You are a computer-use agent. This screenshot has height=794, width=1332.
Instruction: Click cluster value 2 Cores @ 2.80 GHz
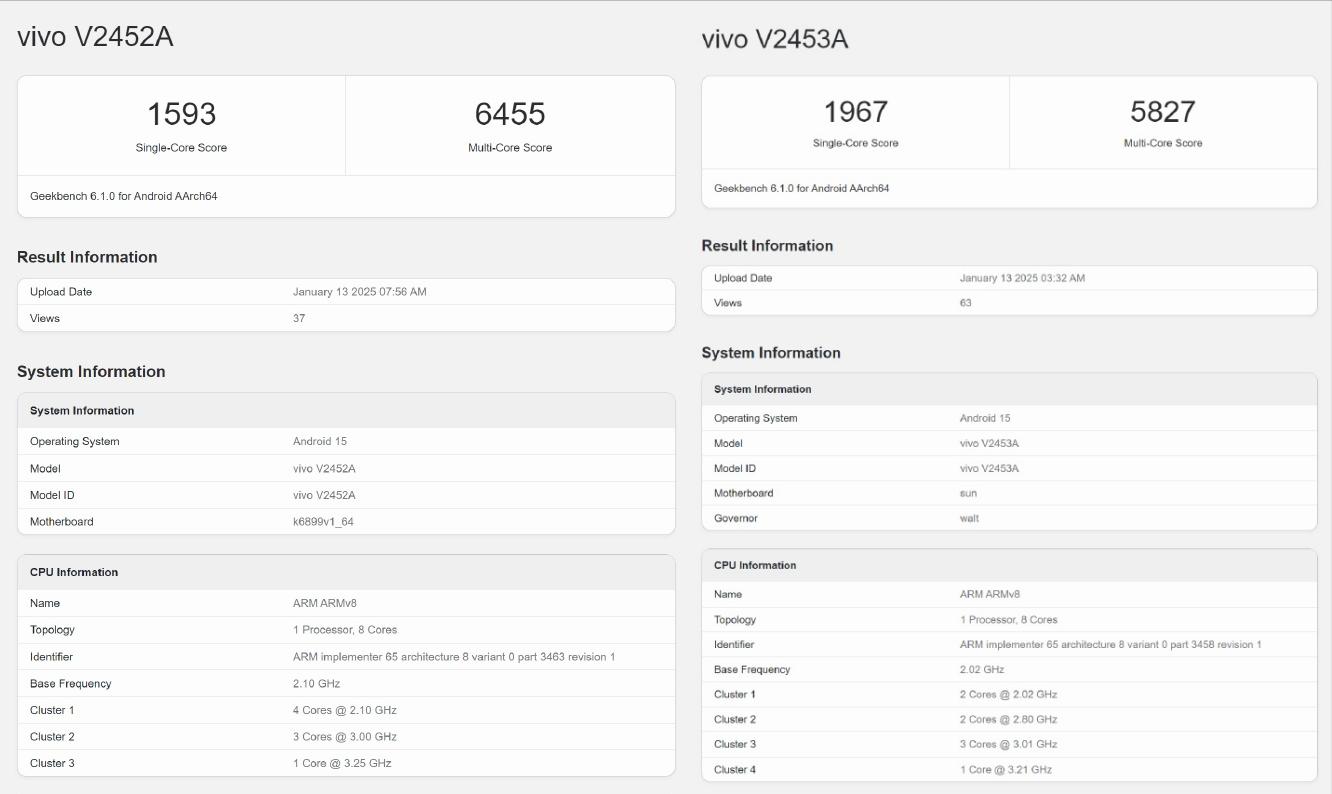1009,720
